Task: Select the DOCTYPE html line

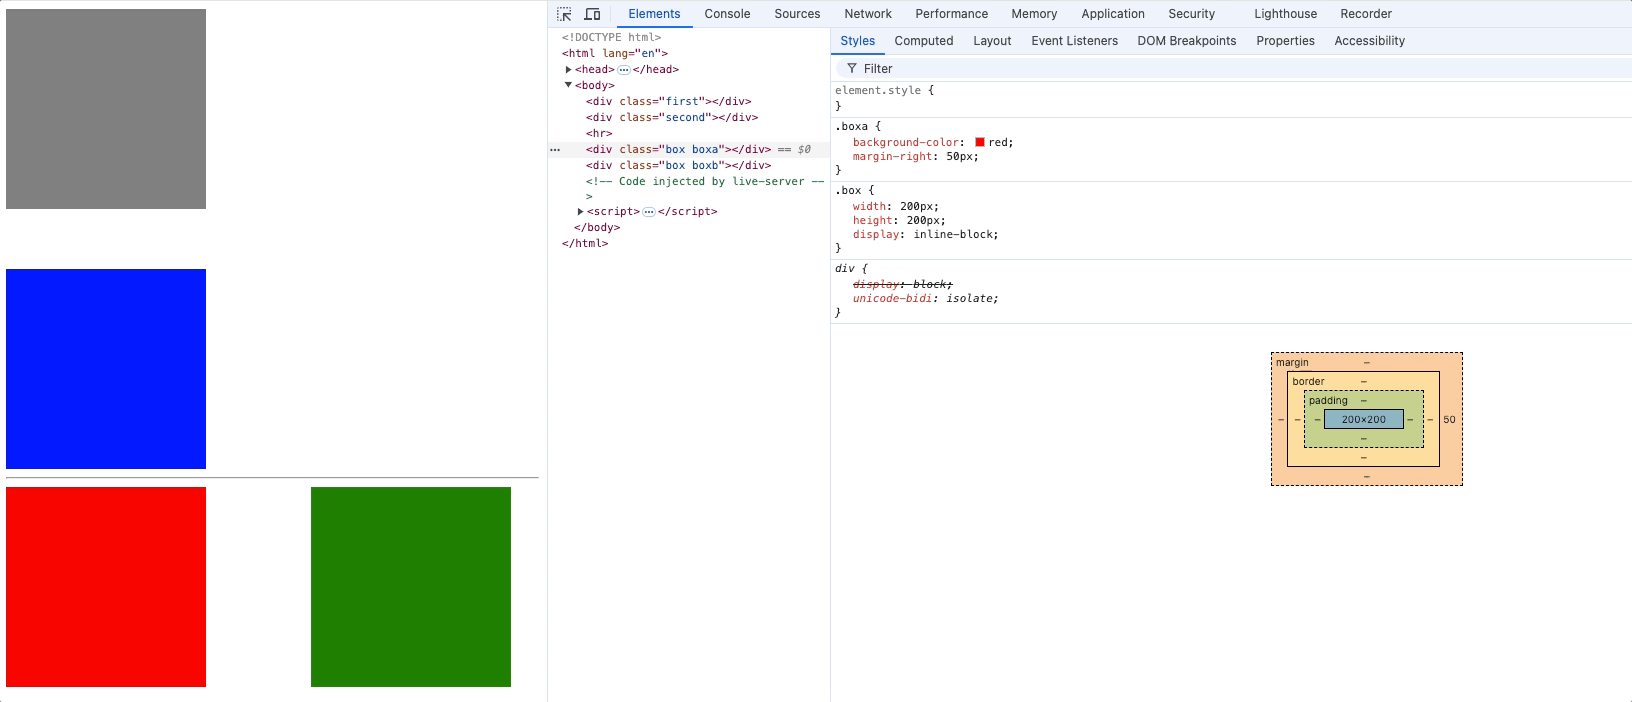Action: (611, 38)
